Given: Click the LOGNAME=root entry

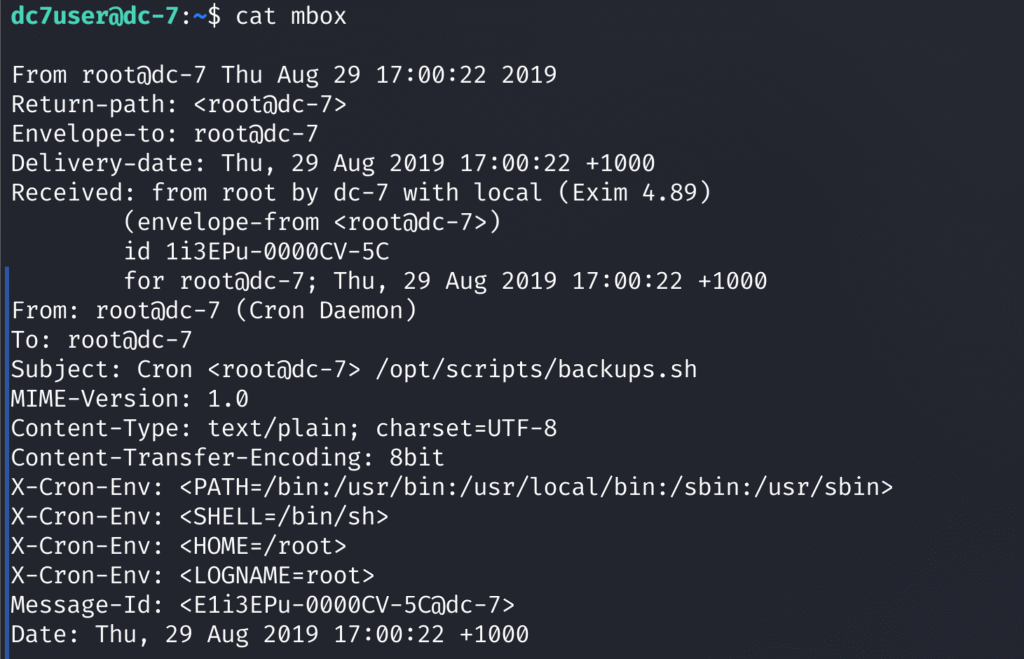Looking at the screenshot, I should pyautogui.click(x=277, y=576).
